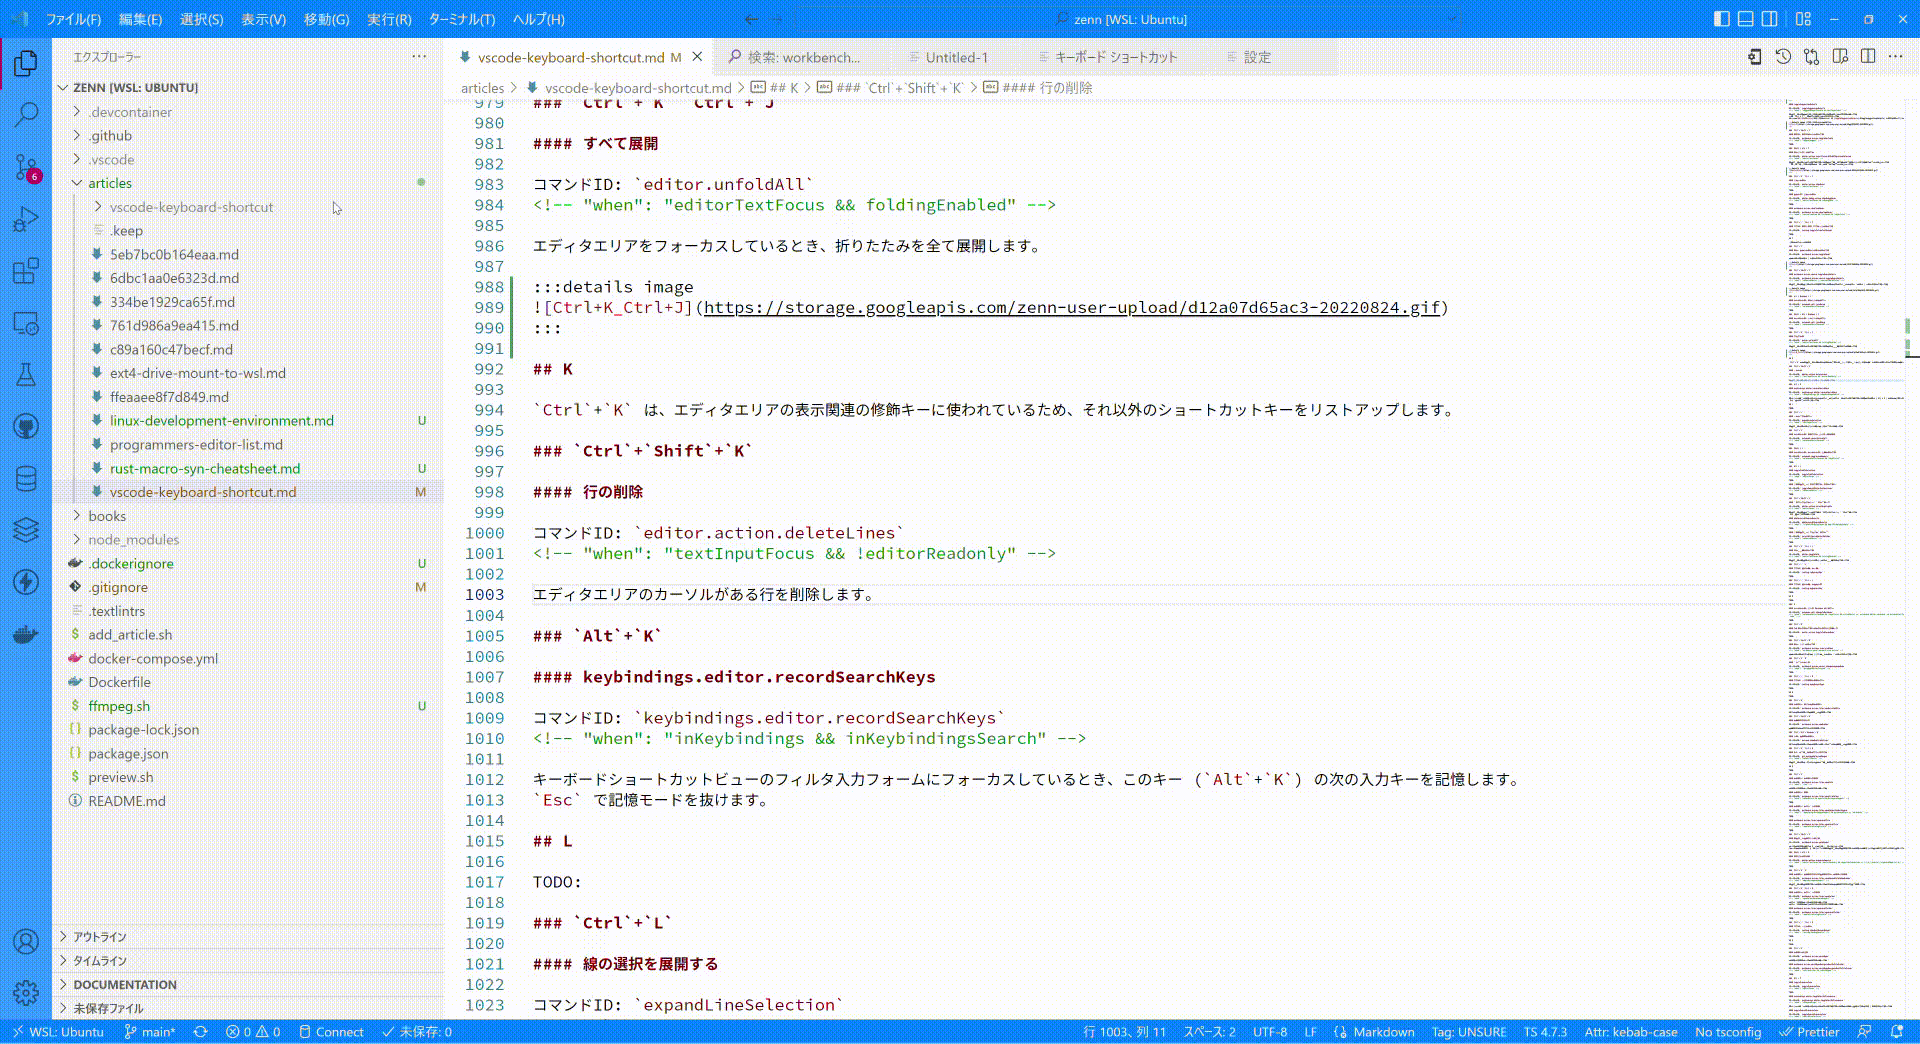Open markdown preview to the side

1840,57
